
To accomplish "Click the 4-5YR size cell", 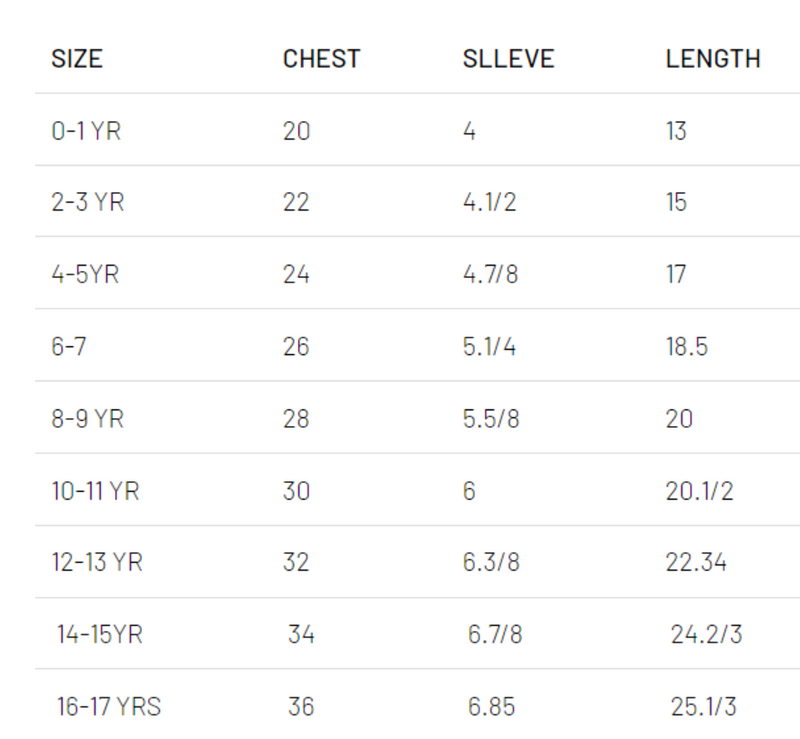I will [x=85, y=275].
